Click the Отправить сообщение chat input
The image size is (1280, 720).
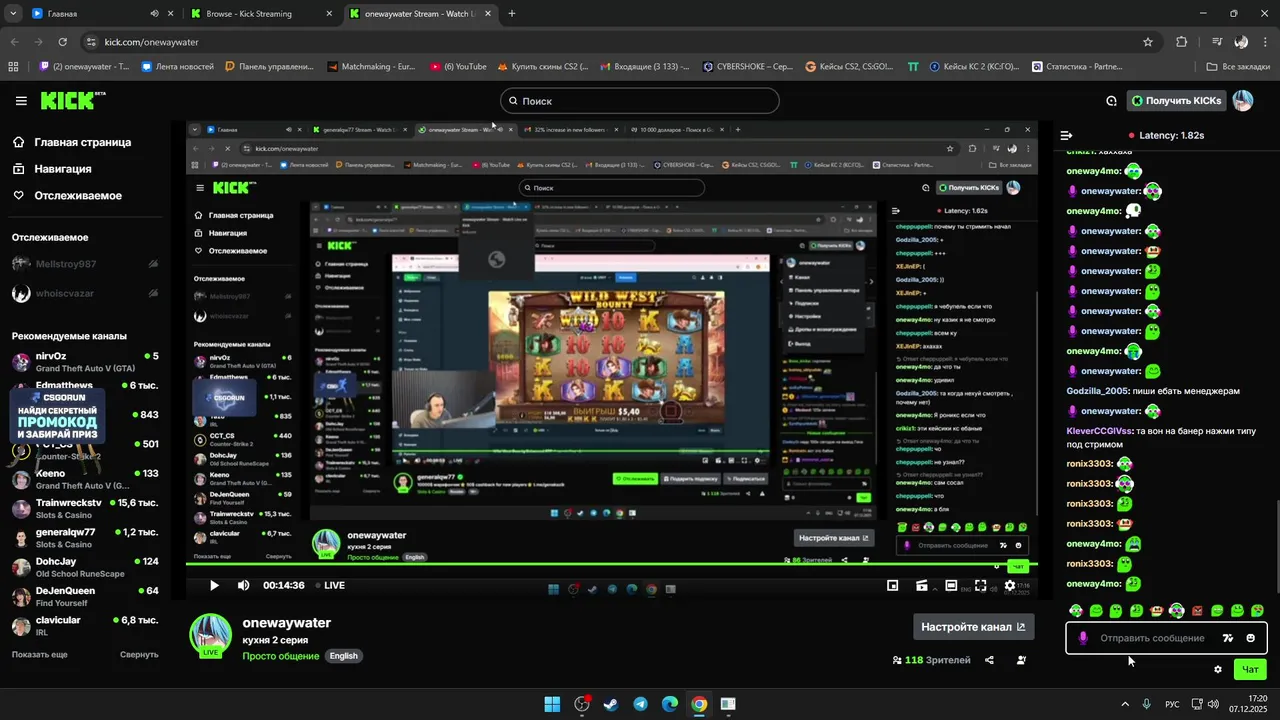[1153, 638]
